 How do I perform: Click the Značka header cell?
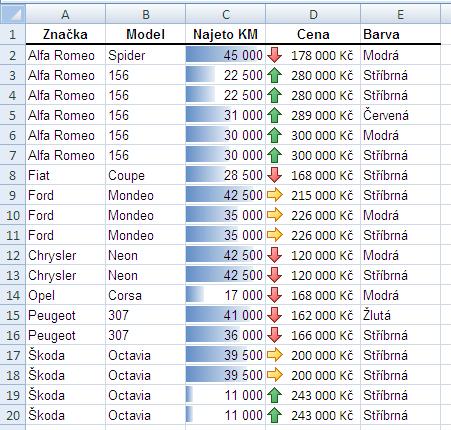point(66,34)
